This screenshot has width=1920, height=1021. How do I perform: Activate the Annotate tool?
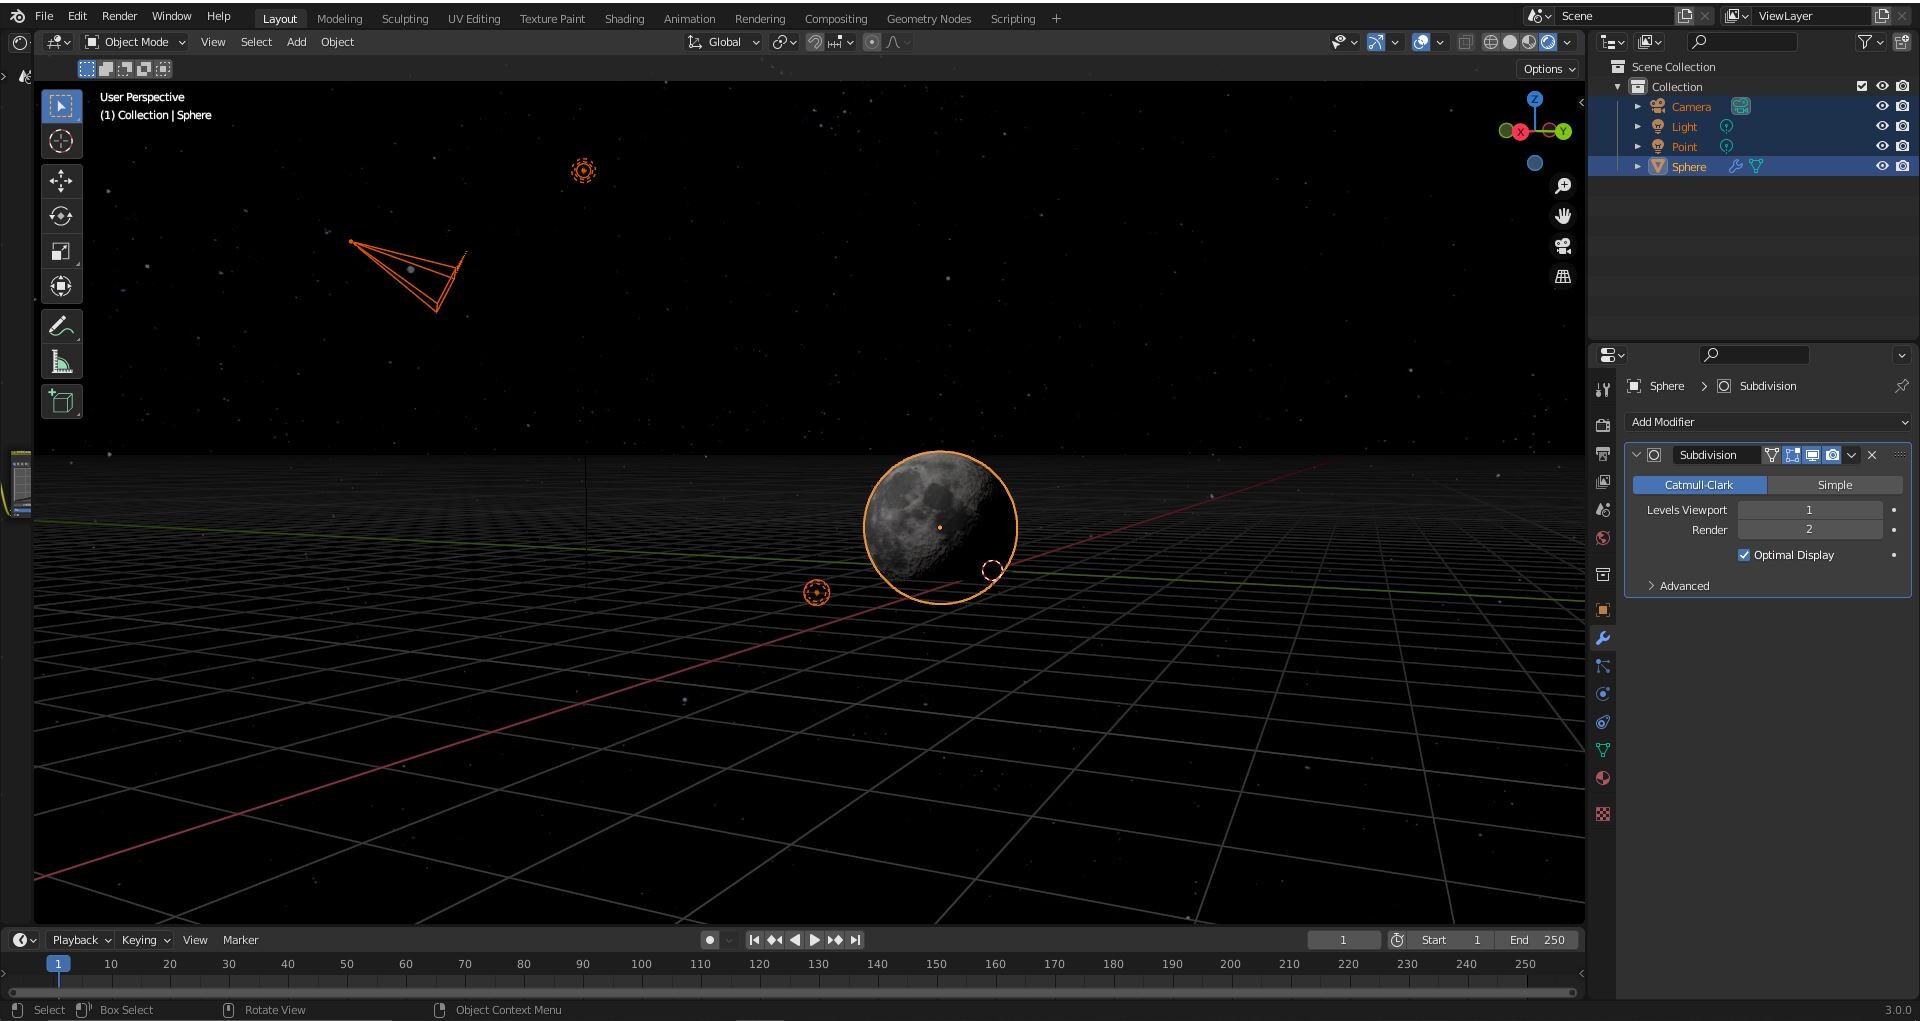(61, 325)
